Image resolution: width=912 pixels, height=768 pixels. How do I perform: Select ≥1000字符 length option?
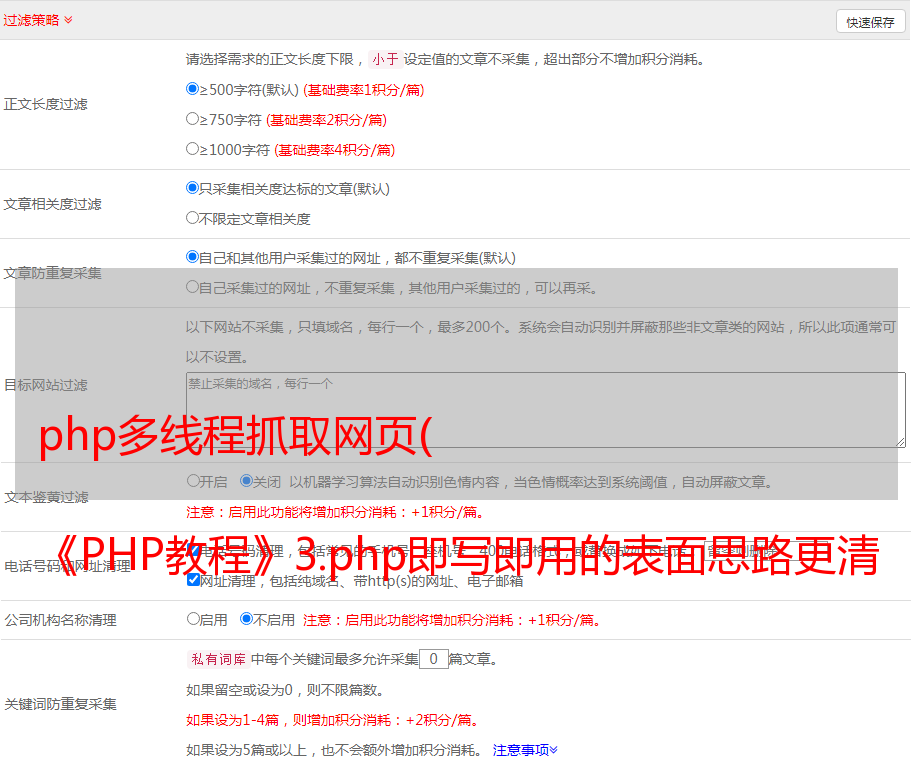(x=192, y=148)
